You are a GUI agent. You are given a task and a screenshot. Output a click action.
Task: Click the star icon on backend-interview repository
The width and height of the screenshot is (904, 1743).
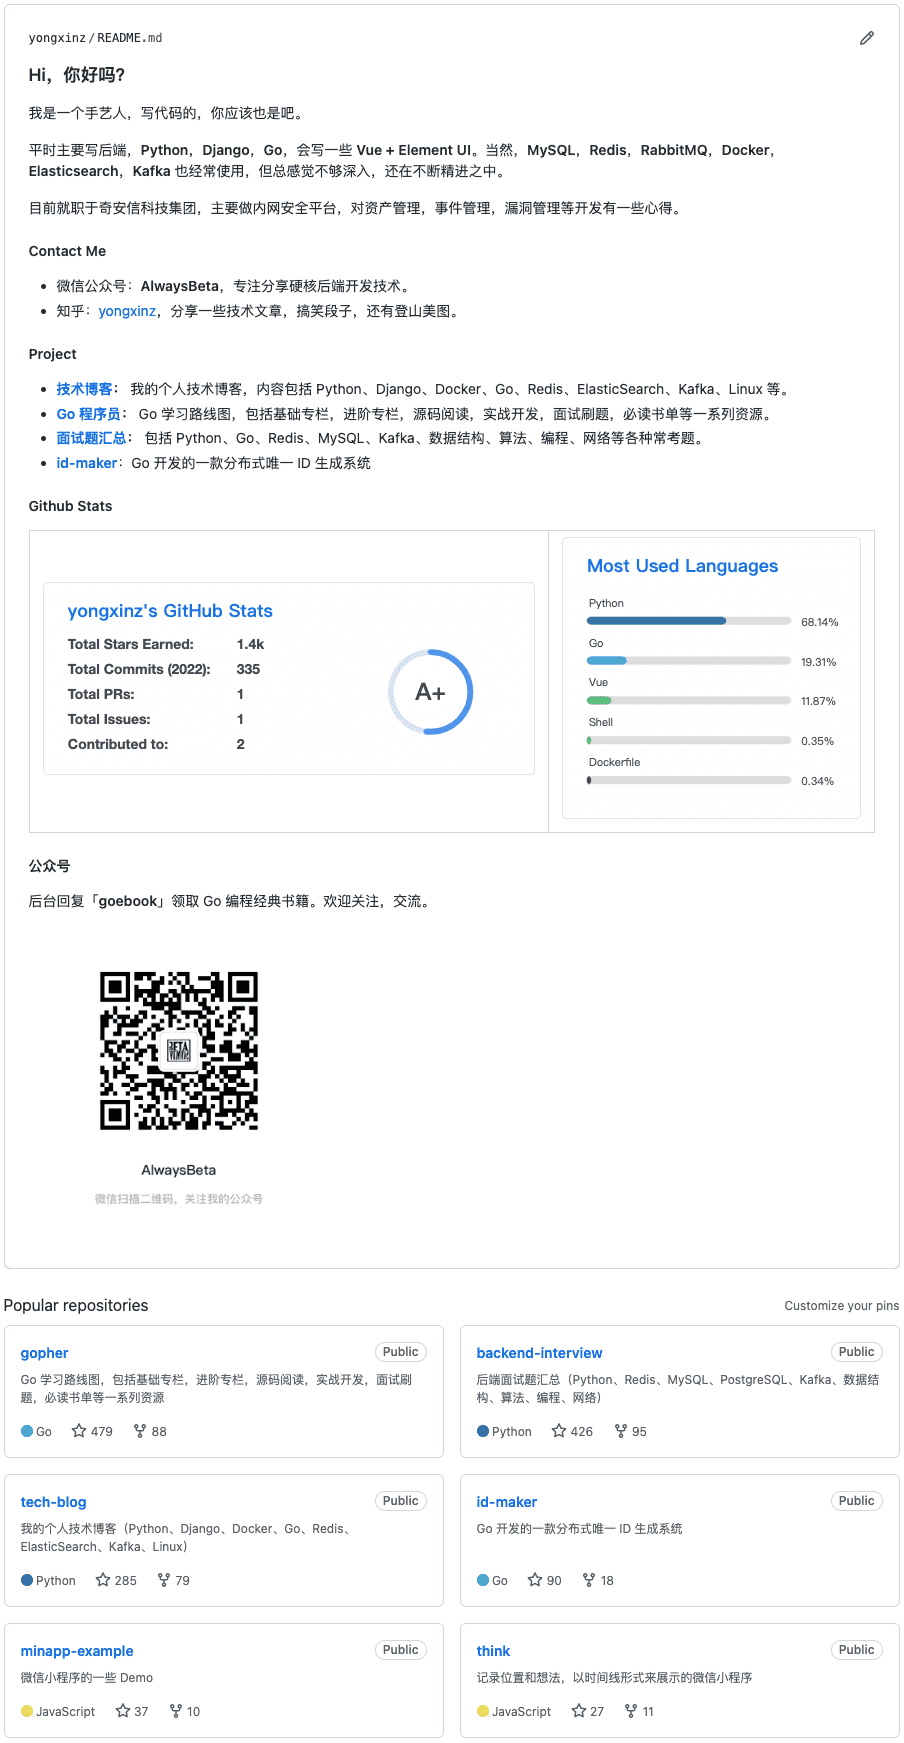pos(559,1431)
